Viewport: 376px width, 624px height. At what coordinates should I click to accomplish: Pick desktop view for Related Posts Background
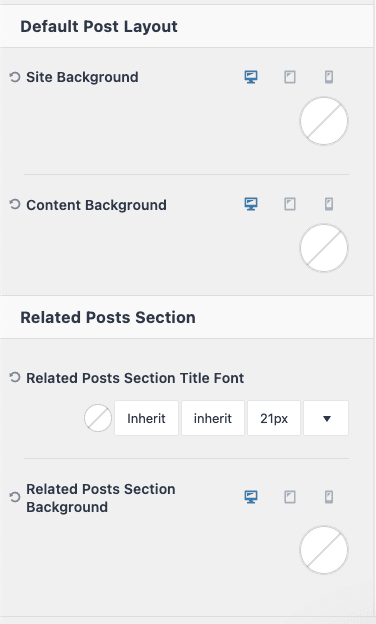[x=251, y=497]
